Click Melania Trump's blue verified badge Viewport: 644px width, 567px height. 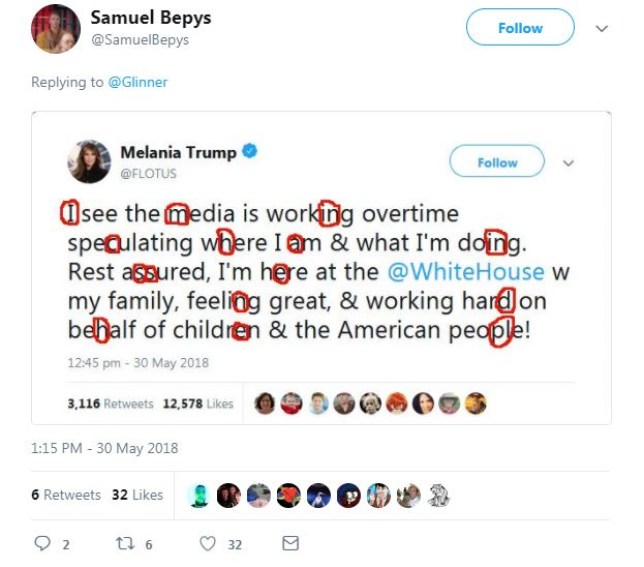tap(250, 151)
